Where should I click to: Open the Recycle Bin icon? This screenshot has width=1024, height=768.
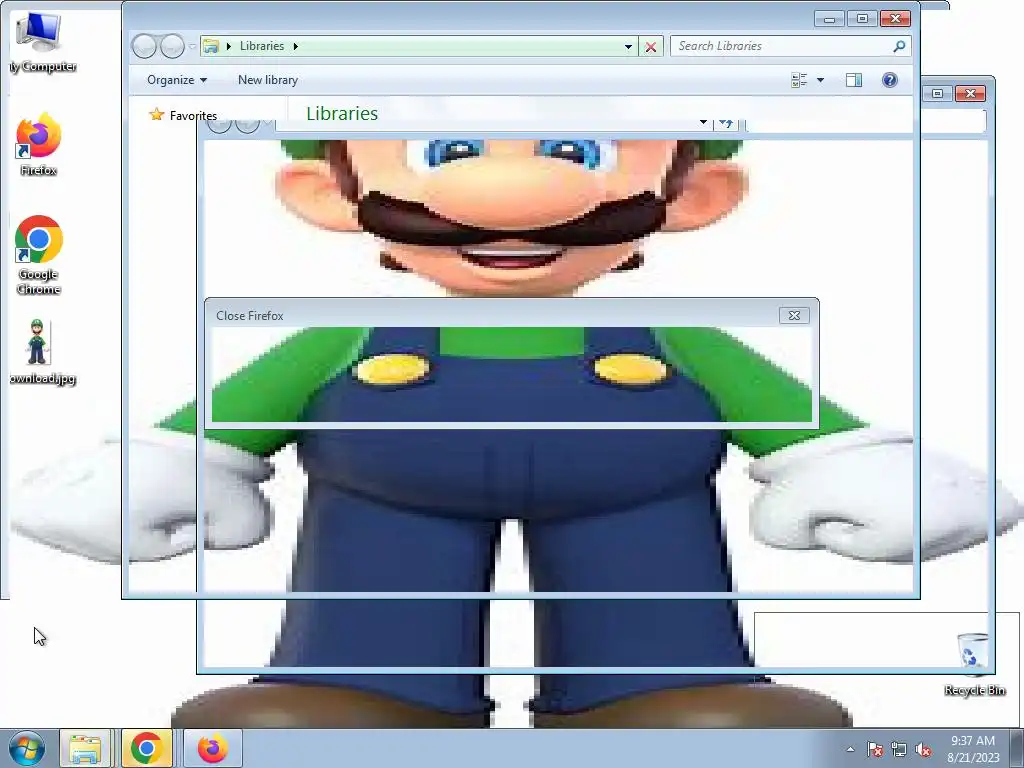tap(973, 664)
